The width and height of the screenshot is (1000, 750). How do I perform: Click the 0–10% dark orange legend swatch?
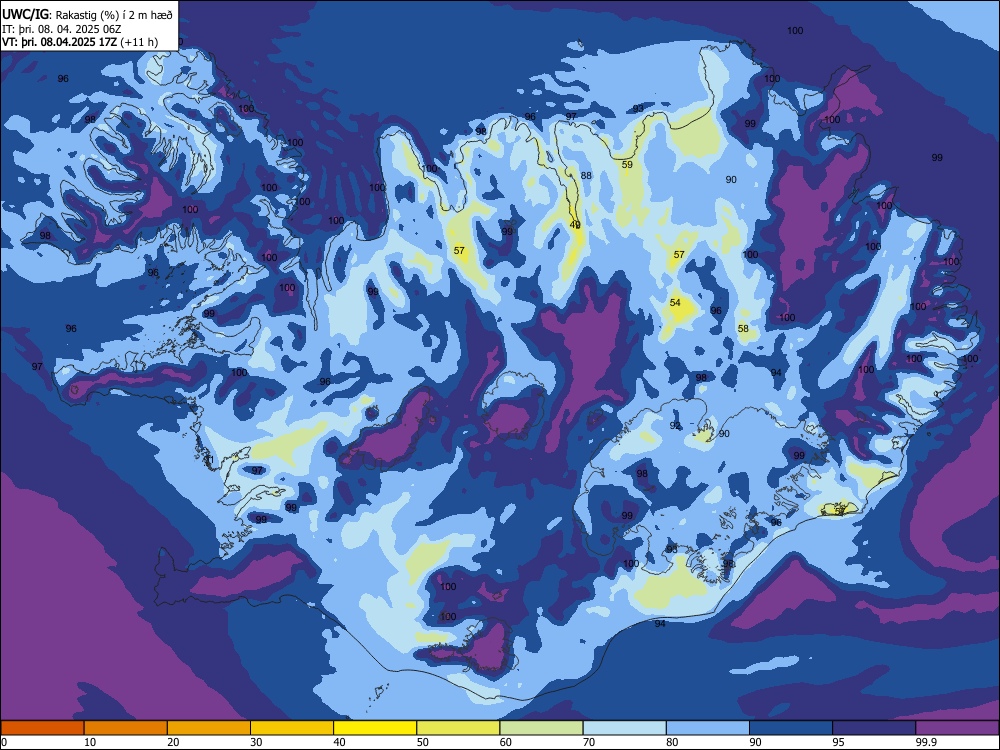pos(43,728)
